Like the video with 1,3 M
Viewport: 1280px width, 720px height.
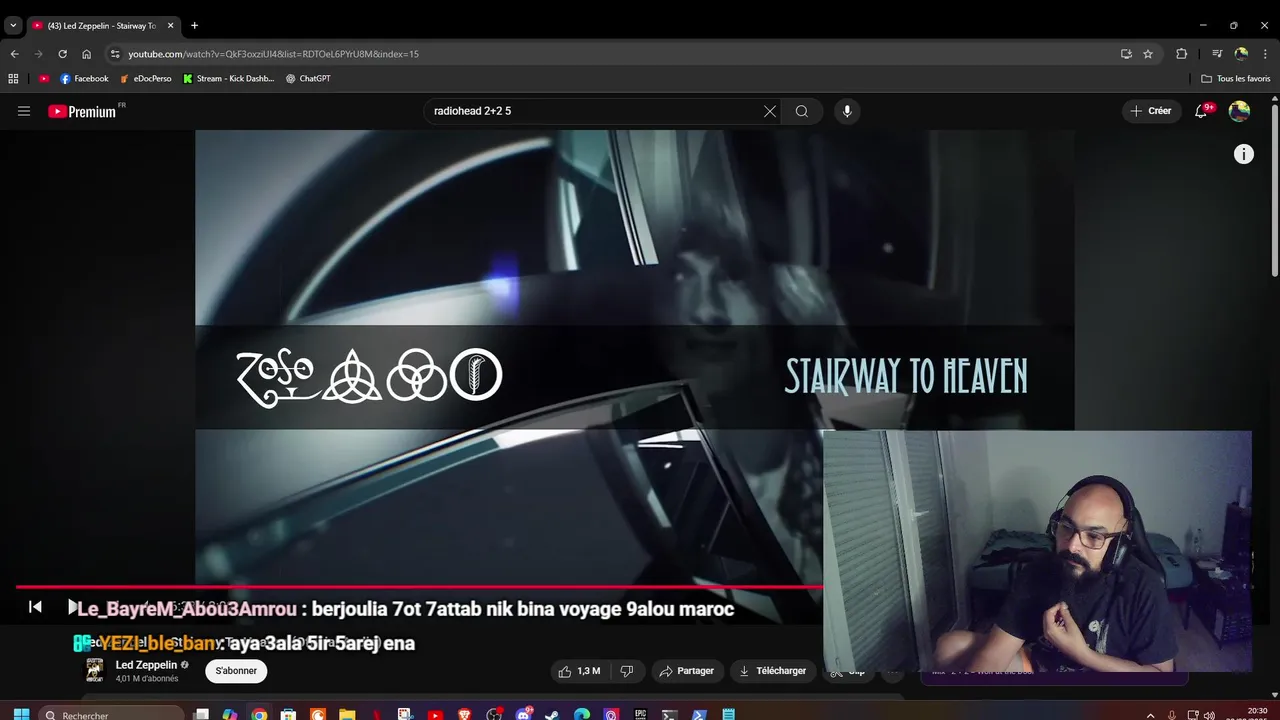click(580, 671)
